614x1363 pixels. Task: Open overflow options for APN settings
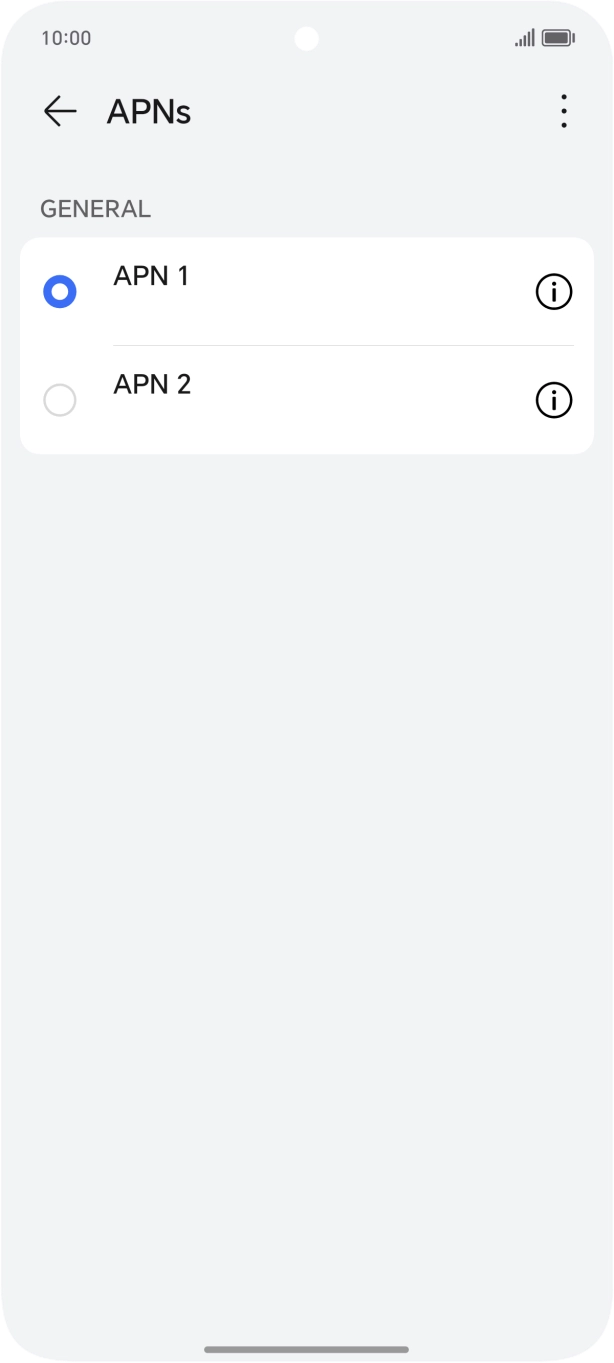(x=563, y=111)
